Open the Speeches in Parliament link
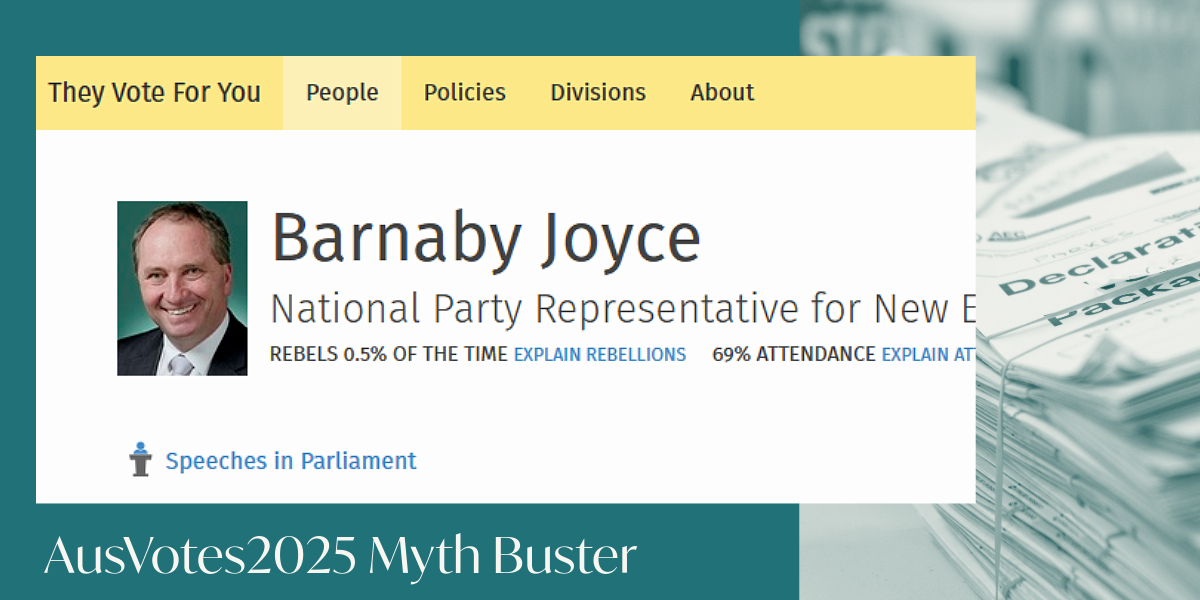This screenshot has height=600, width=1200. tap(291, 461)
